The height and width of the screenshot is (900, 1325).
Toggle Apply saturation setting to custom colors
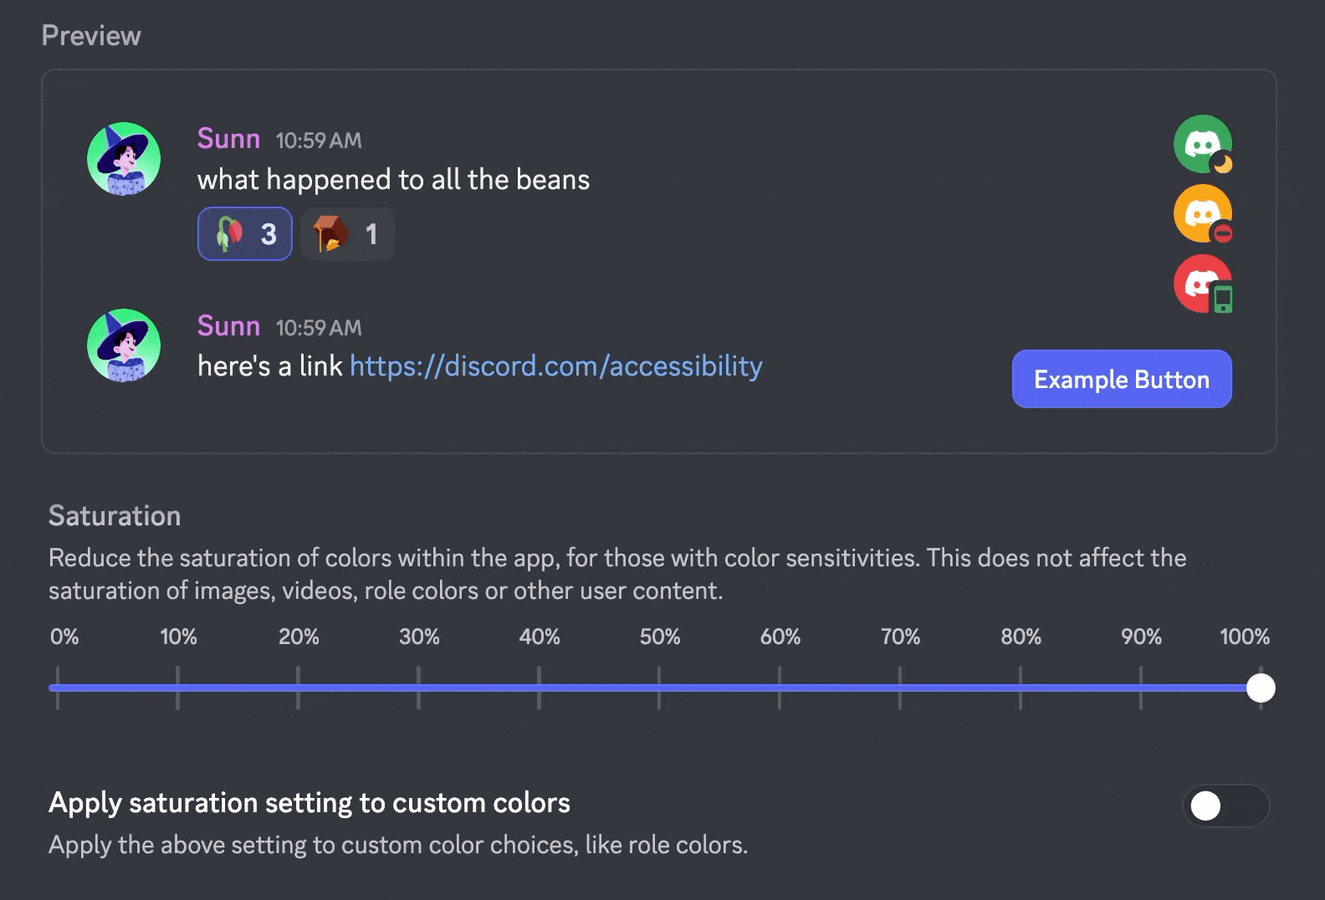tap(1225, 806)
